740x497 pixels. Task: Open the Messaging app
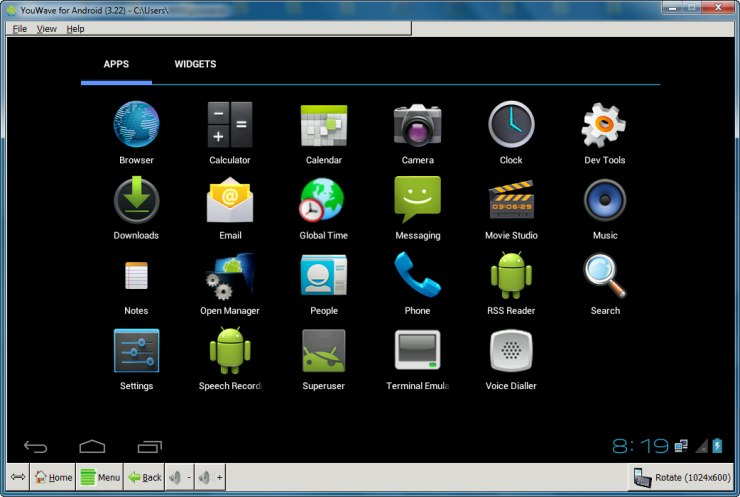pyautogui.click(x=418, y=200)
